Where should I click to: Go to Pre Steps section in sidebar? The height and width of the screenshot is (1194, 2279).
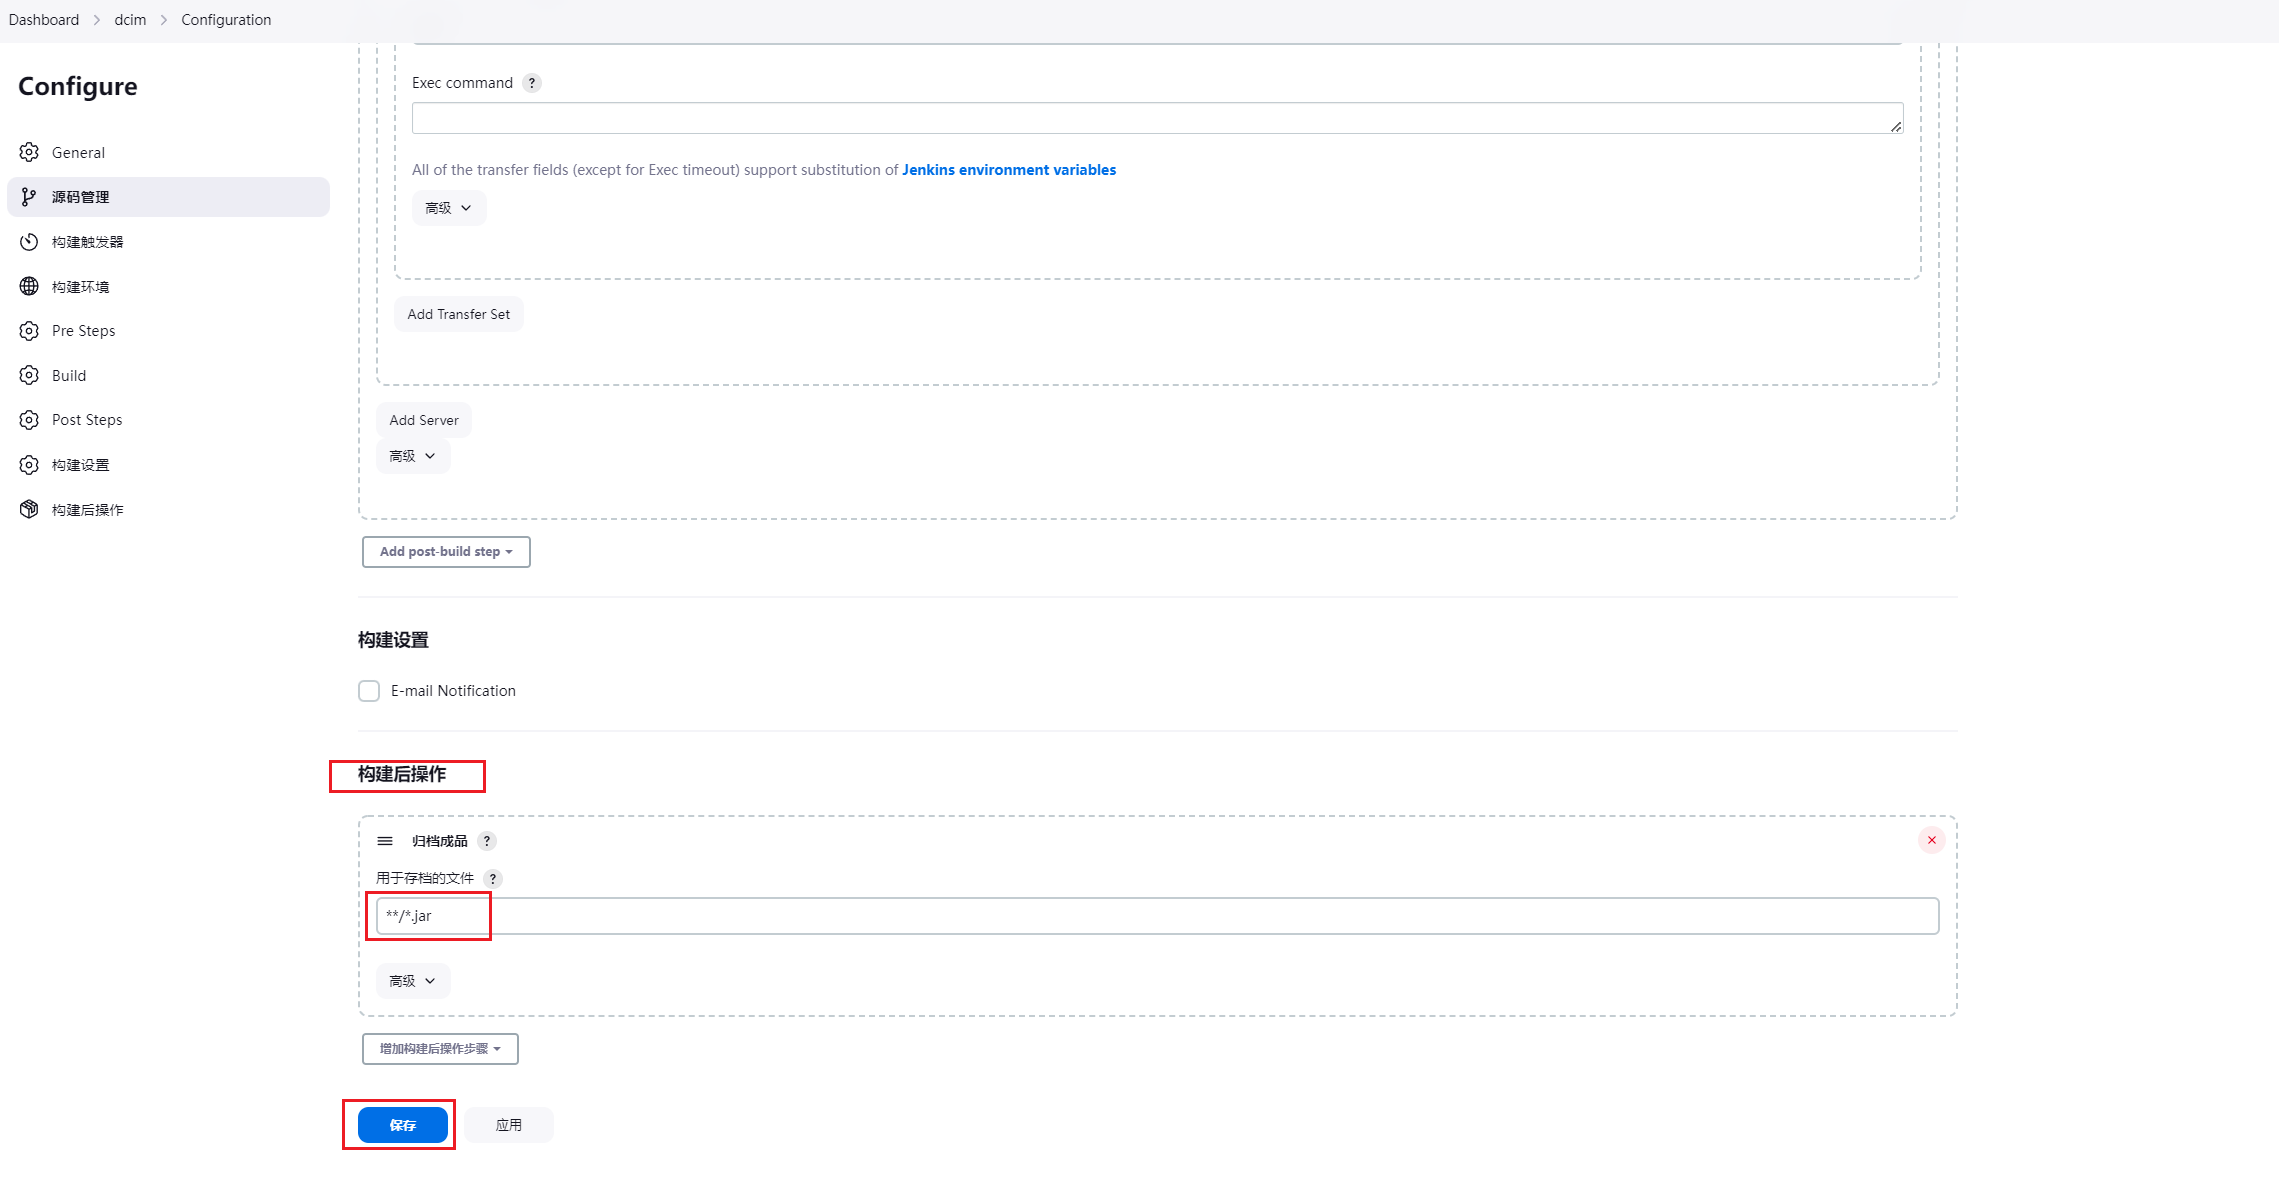point(83,331)
